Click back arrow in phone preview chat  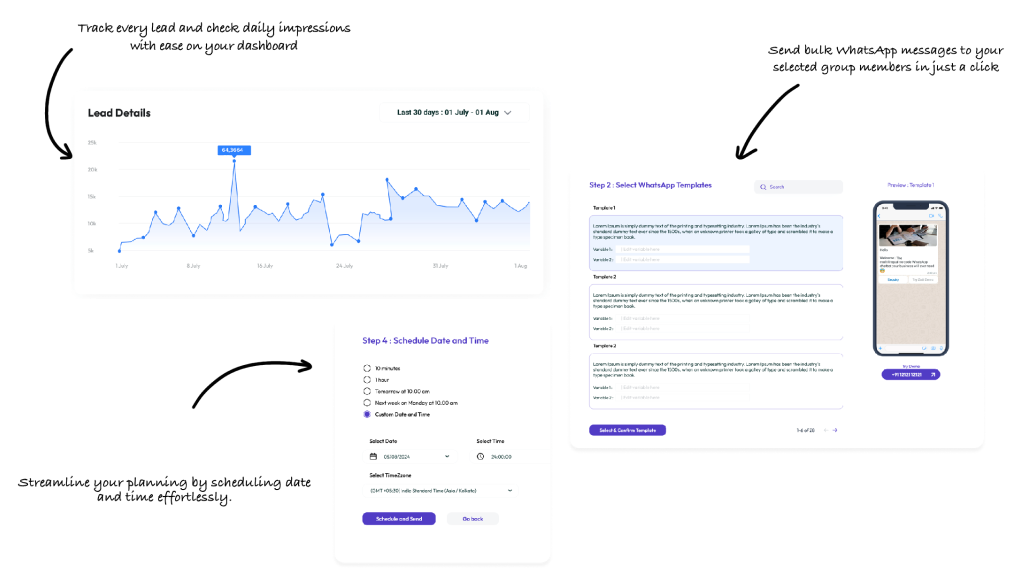point(880,215)
